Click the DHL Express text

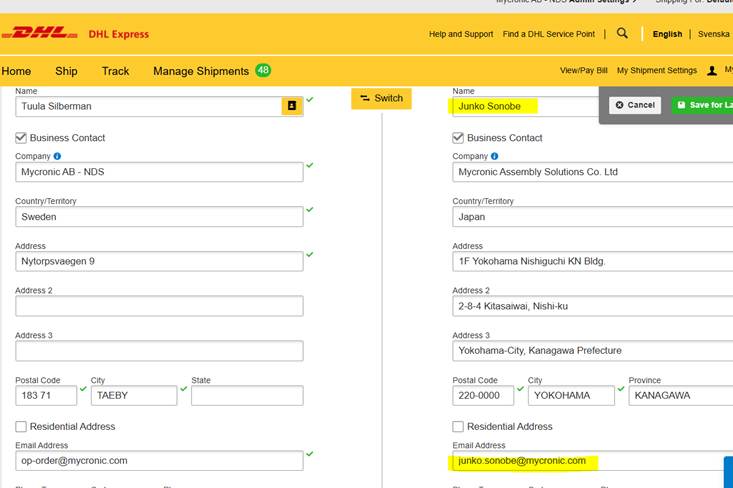click(119, 34)
